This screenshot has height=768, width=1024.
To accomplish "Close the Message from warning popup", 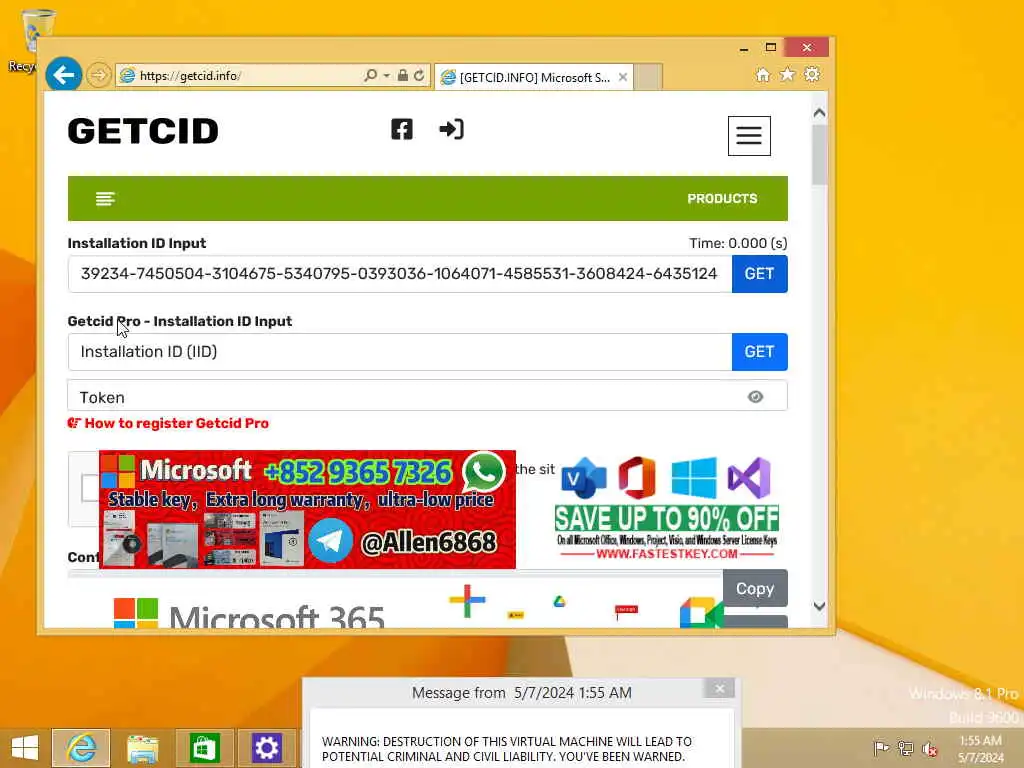I will pyautogui.click(x=720, y=688).
